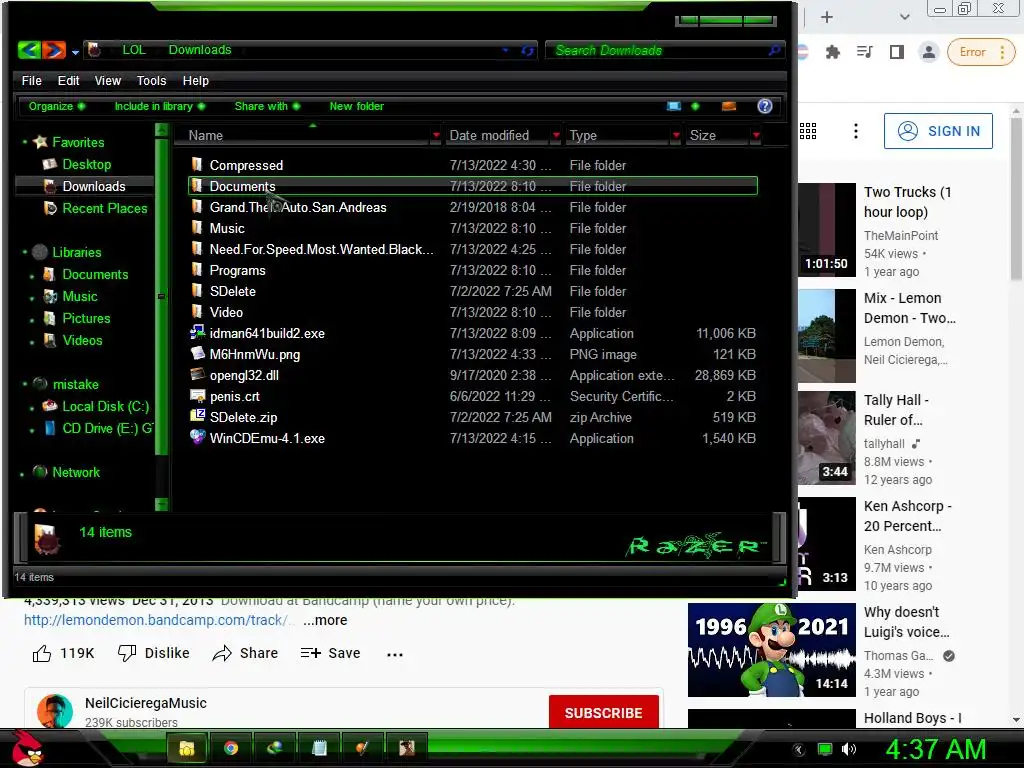The height and width of the screenshot is (768, 1024).
Task: Open the Name column filter dropdown
Action: (436, 135)
